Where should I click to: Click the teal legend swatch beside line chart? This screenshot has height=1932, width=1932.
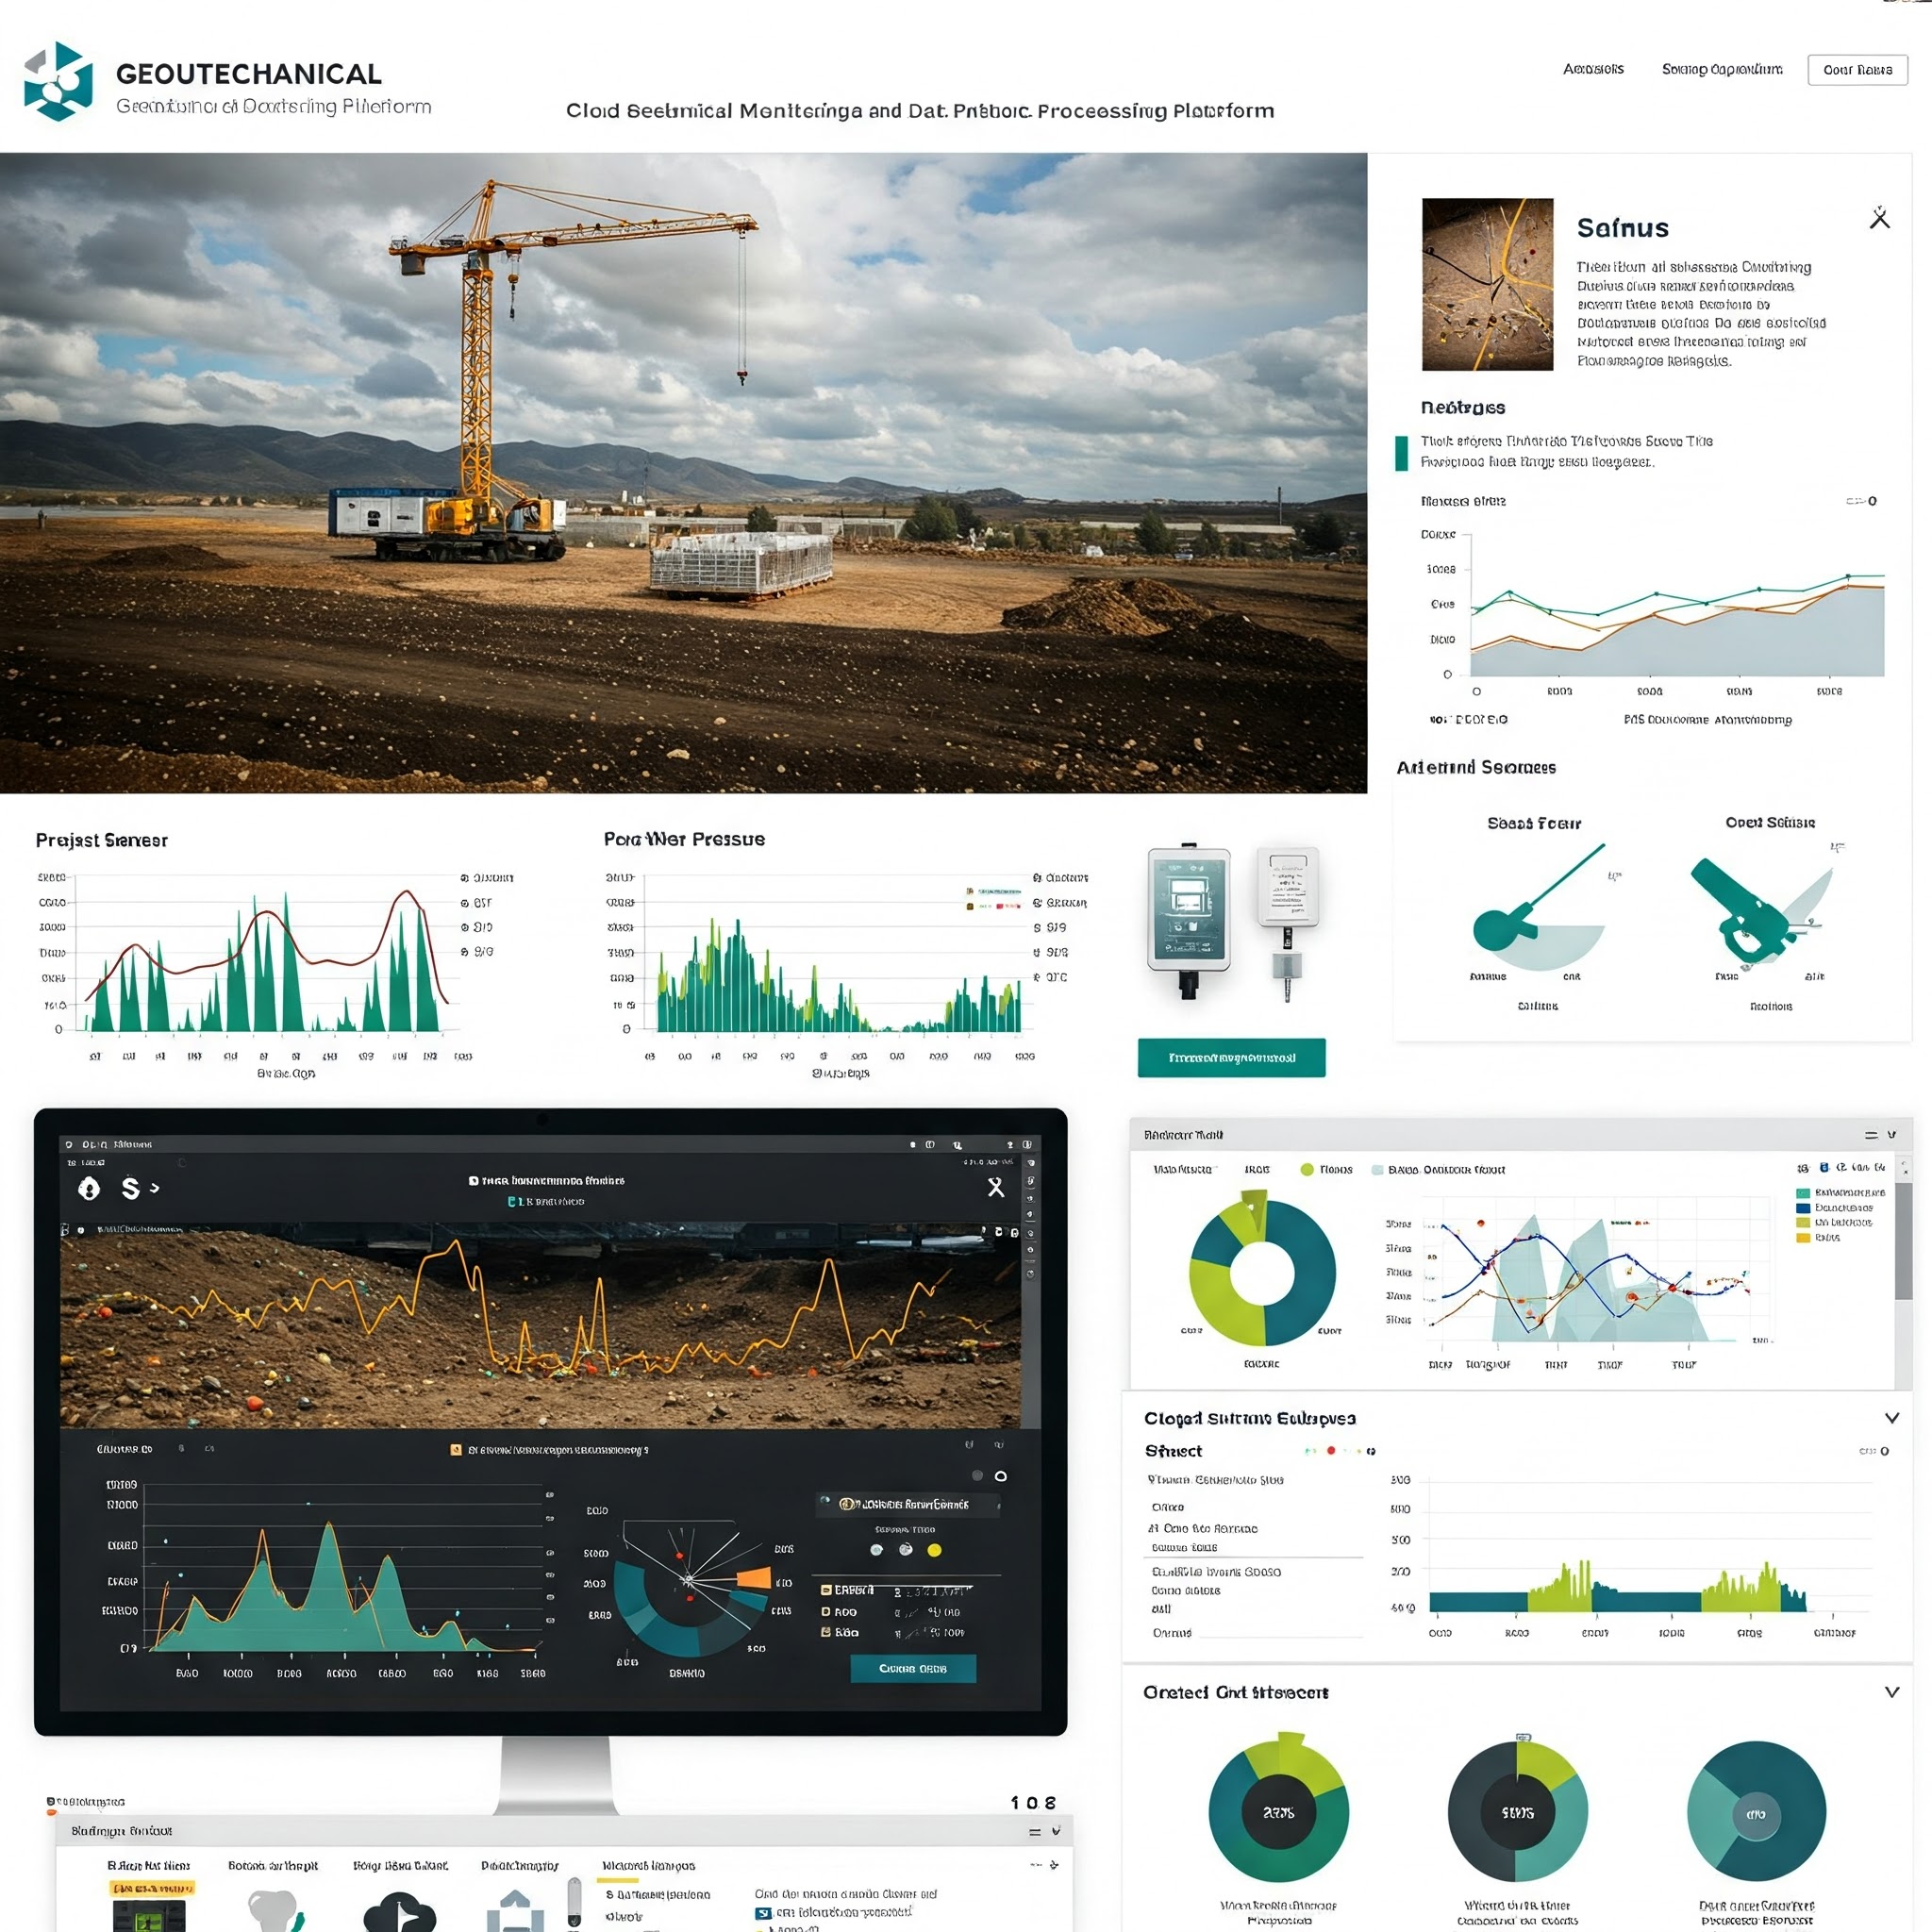coord(1803,1193)
